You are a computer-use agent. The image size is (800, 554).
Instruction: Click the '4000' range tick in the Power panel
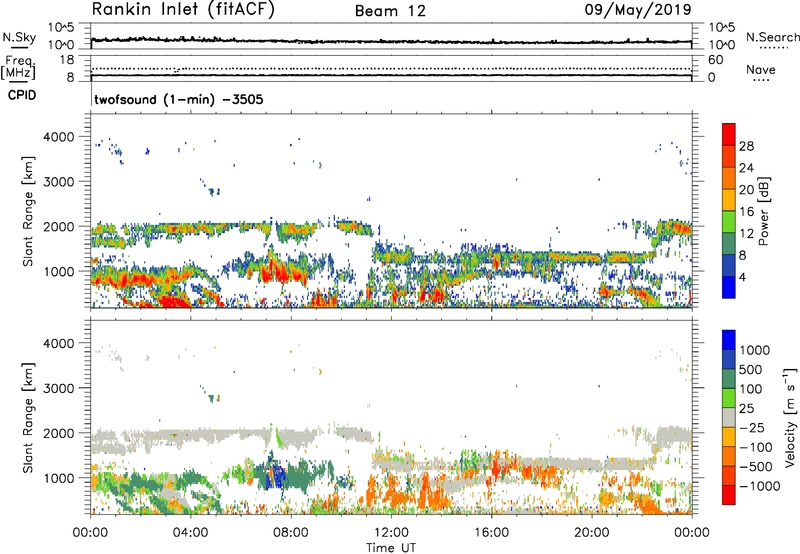pos(59,137)
